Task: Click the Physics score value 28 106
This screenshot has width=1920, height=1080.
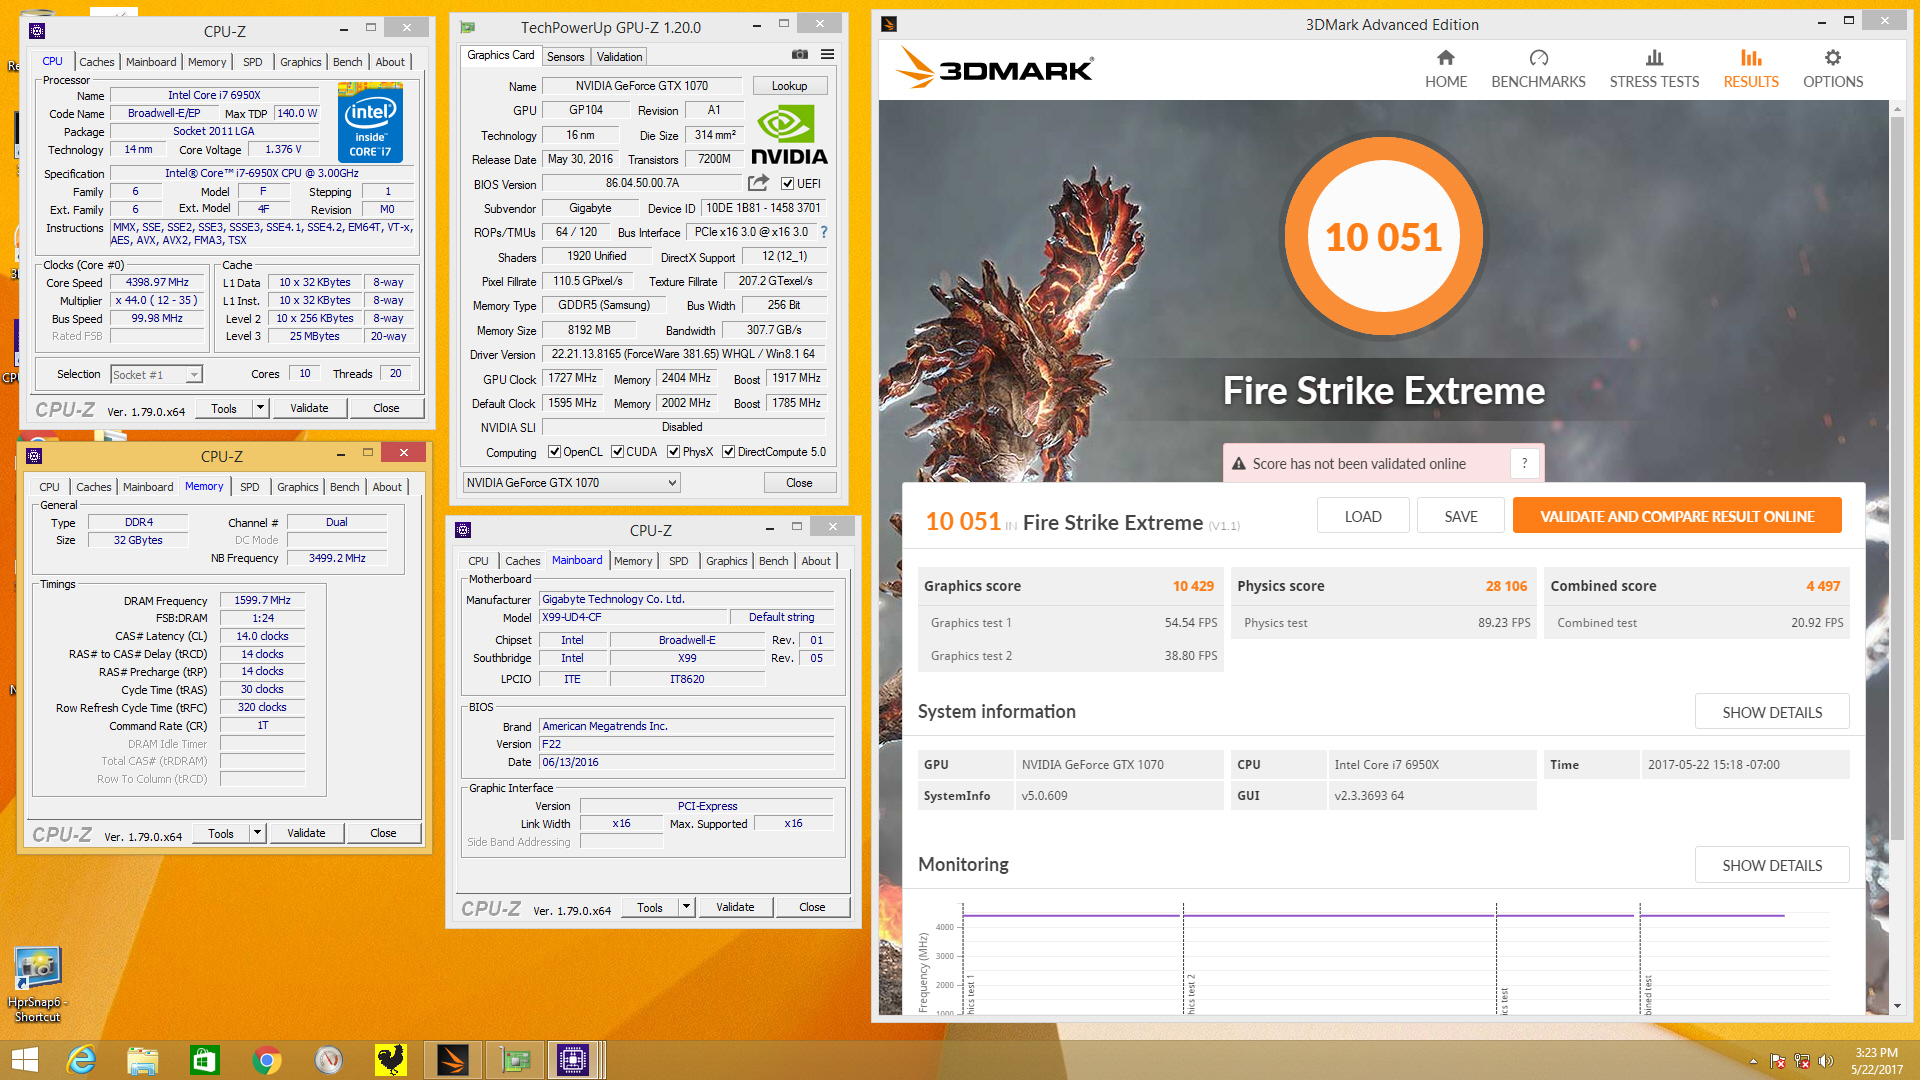Action: 1506,586
